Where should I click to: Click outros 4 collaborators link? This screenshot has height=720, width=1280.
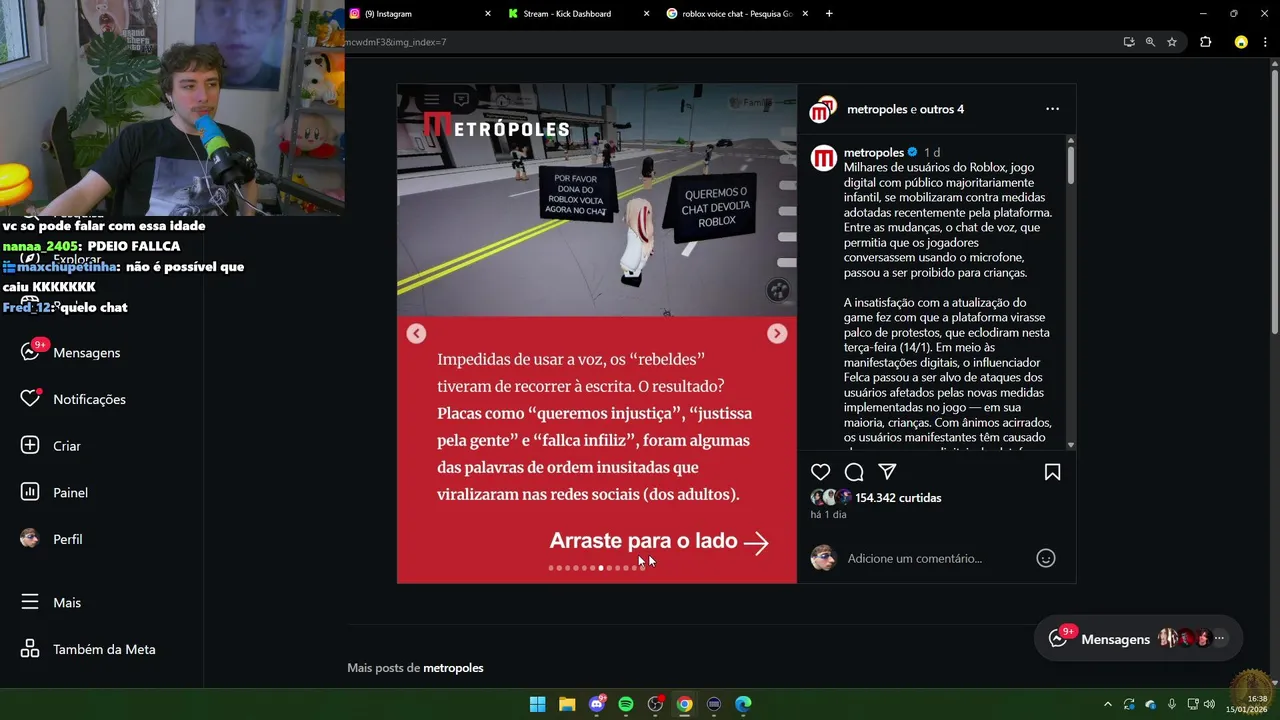[x=942, y=109]
